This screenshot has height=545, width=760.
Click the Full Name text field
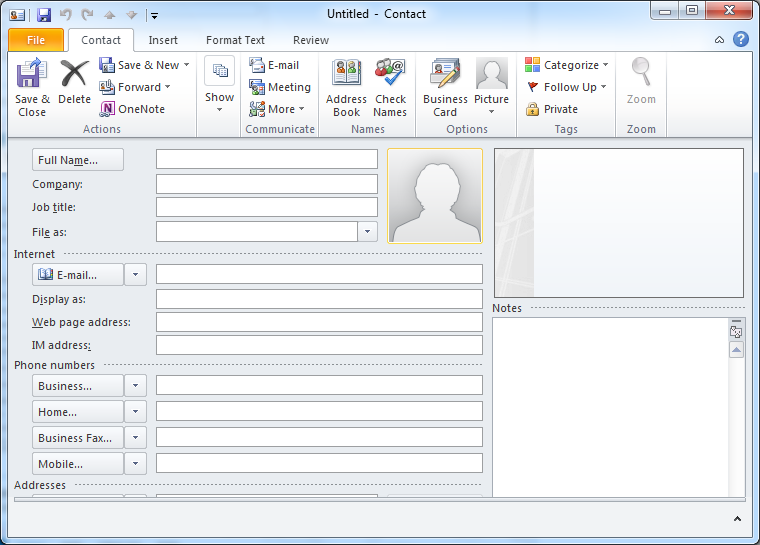267,159
